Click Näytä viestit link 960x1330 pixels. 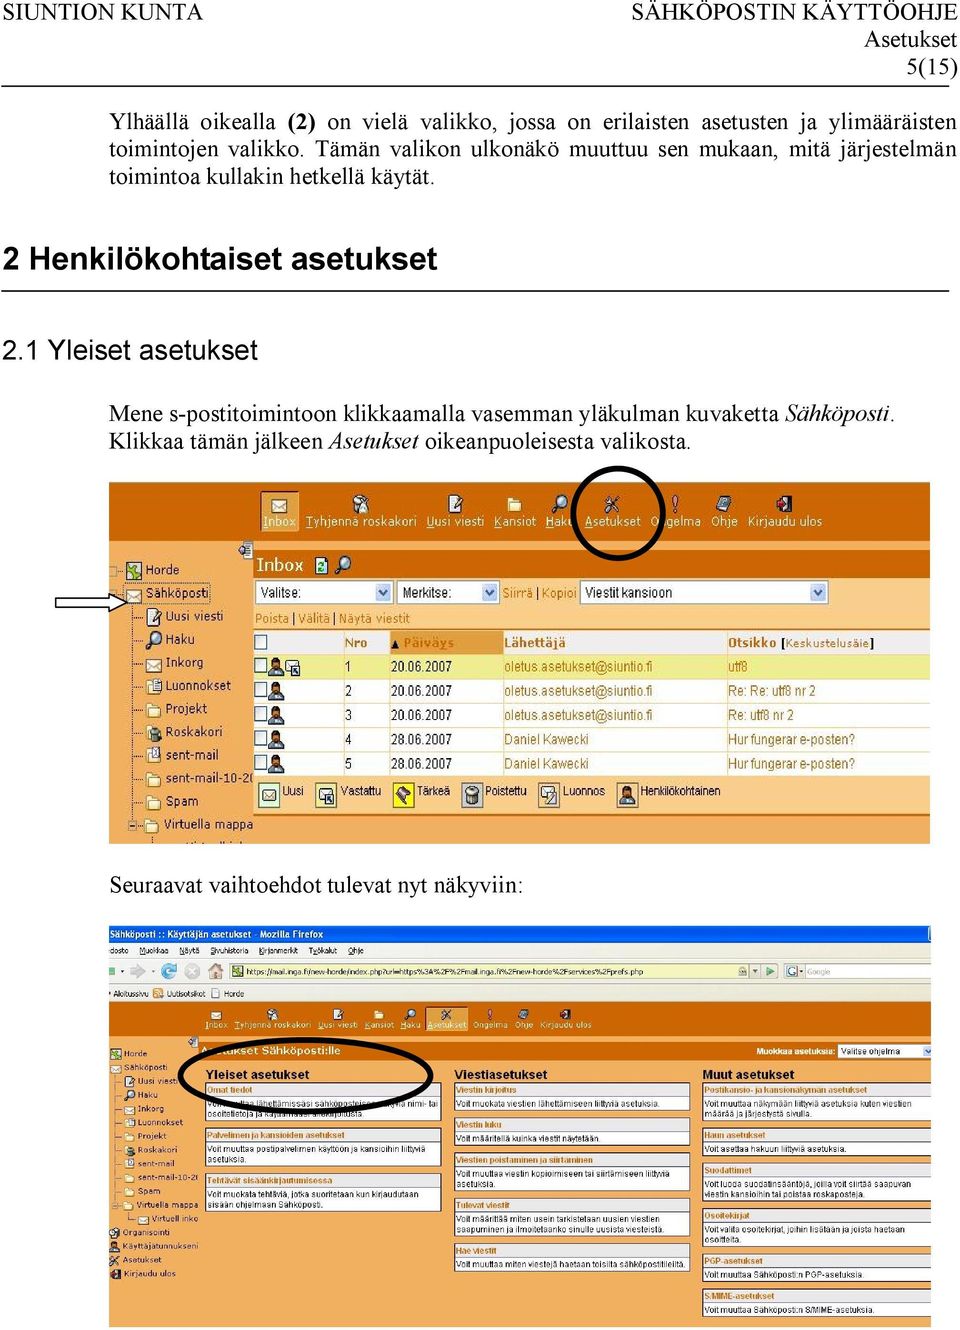(375, 619)
